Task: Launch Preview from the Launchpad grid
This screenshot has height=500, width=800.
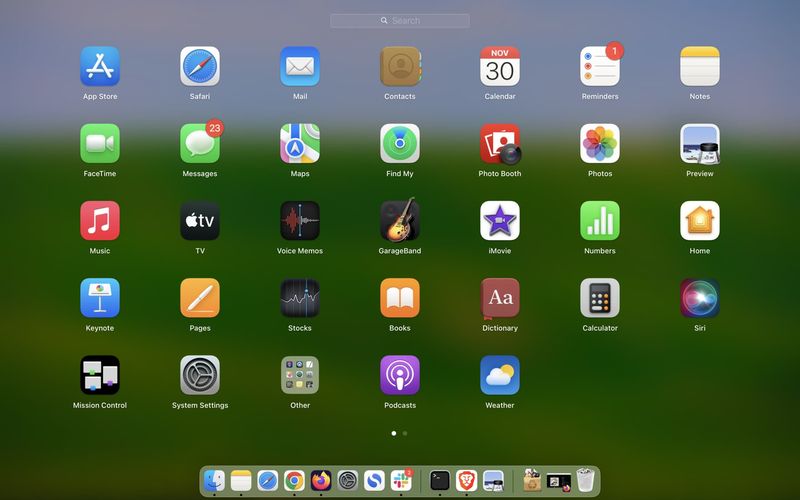Action: pyautogui.click(x=700, y=143)
